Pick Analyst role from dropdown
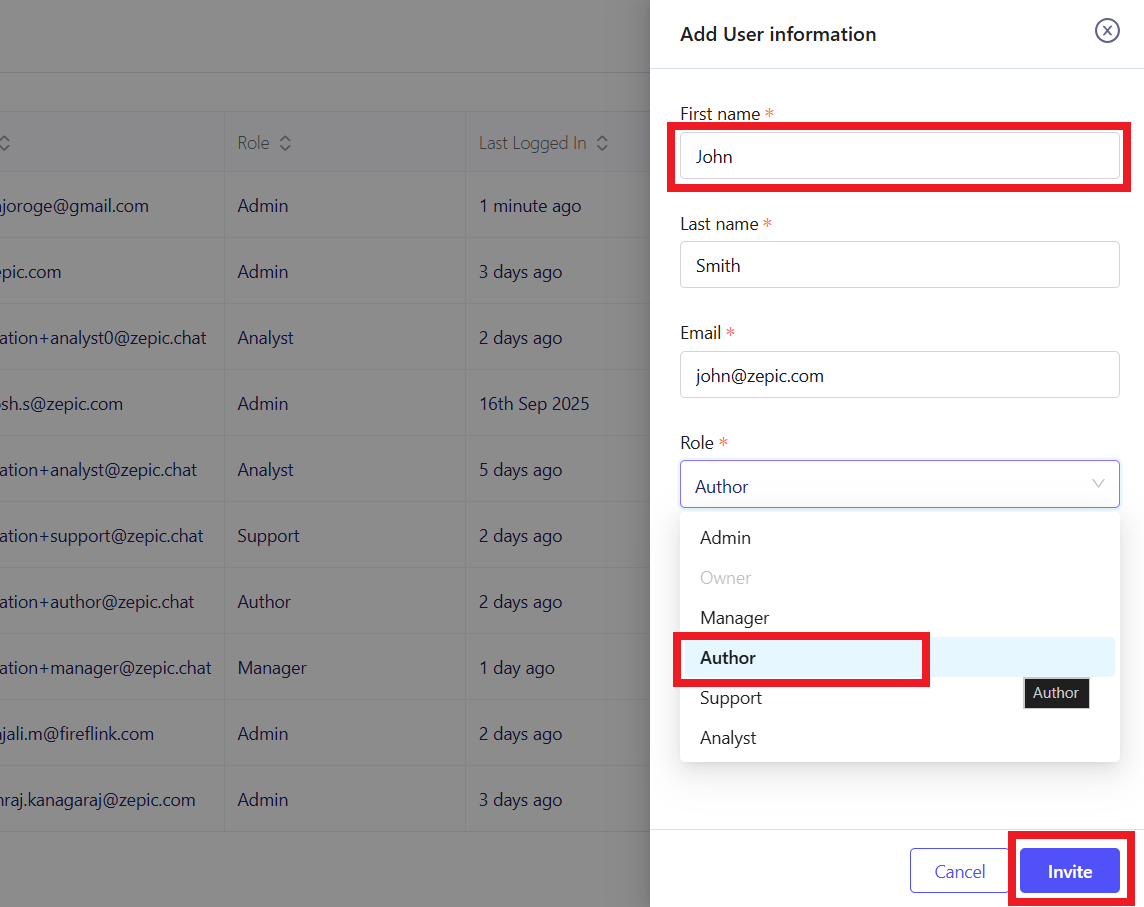 [x=728, y=738]
